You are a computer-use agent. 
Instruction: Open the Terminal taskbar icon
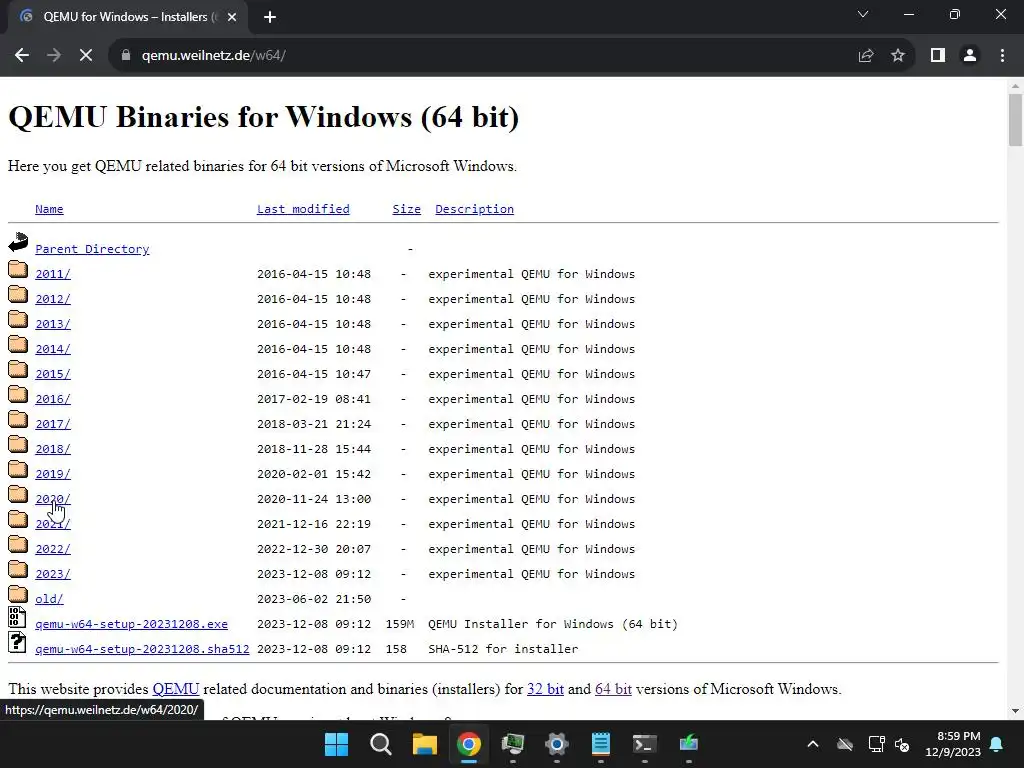point(645,744)
